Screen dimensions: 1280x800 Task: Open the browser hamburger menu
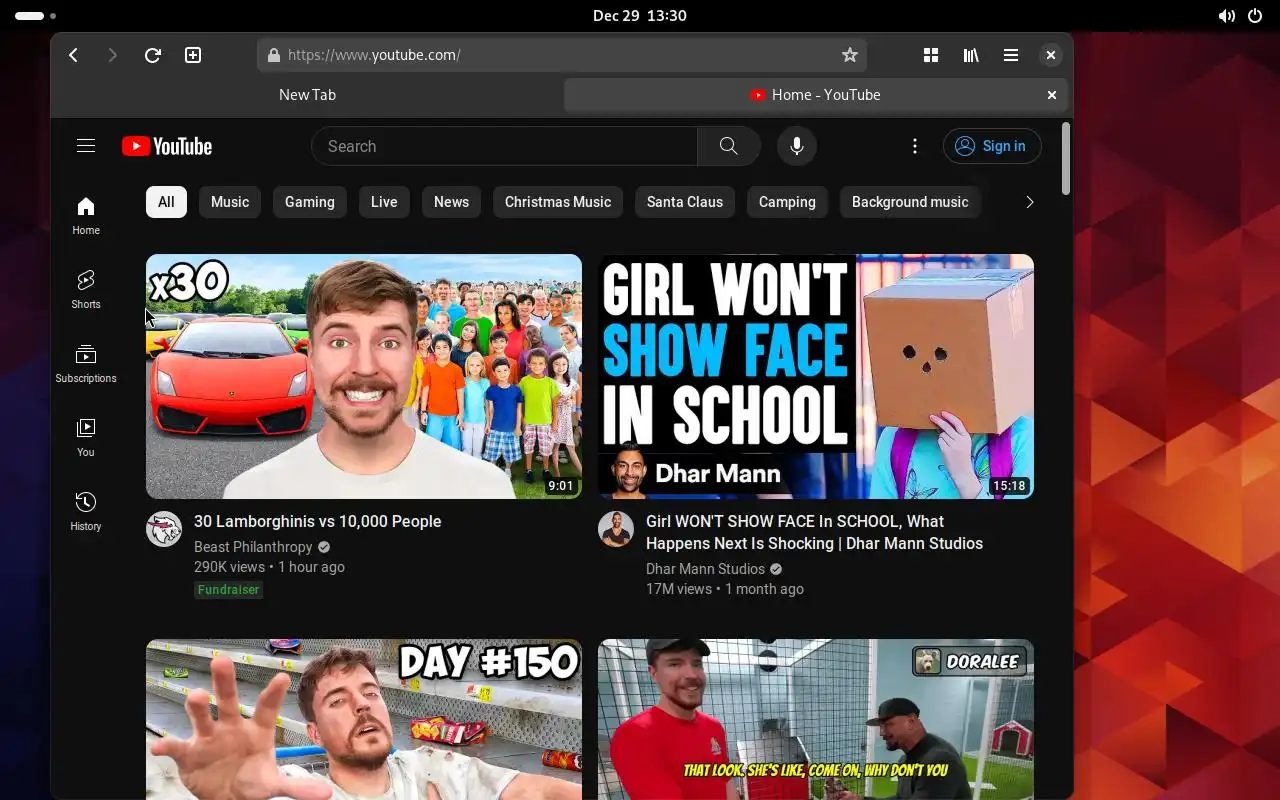pos(1011,55)
